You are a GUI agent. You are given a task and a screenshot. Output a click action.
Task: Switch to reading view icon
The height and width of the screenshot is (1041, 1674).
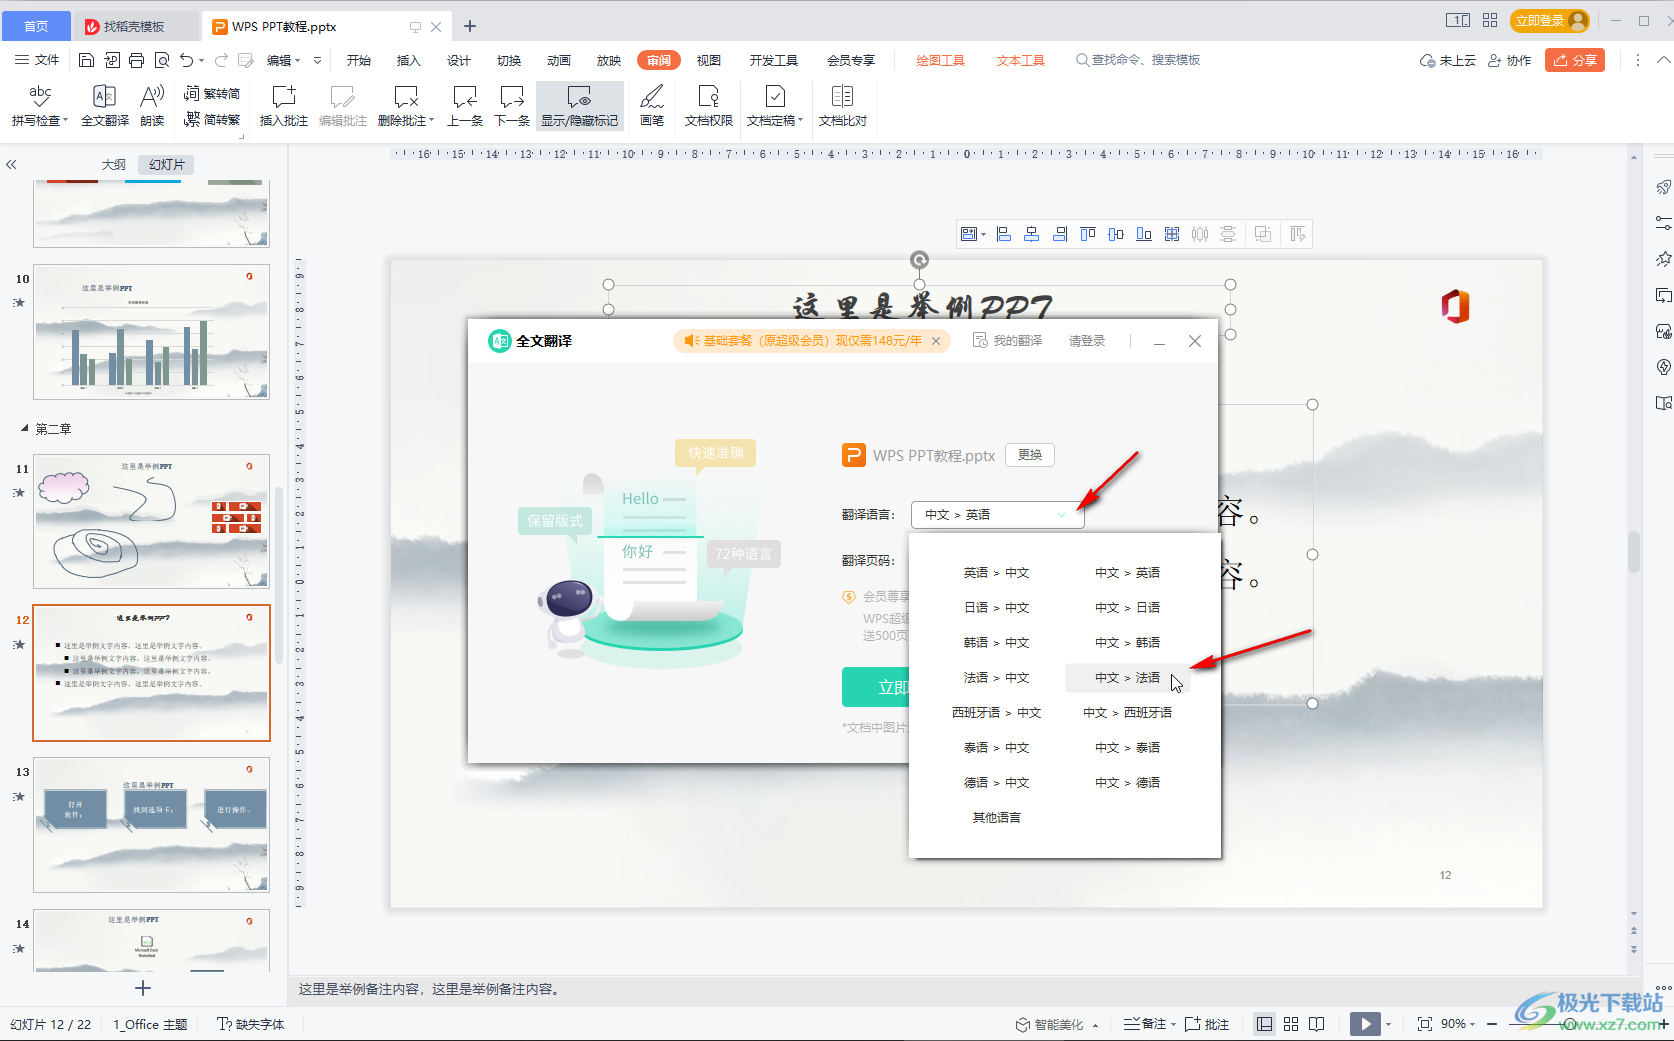1317,1024
